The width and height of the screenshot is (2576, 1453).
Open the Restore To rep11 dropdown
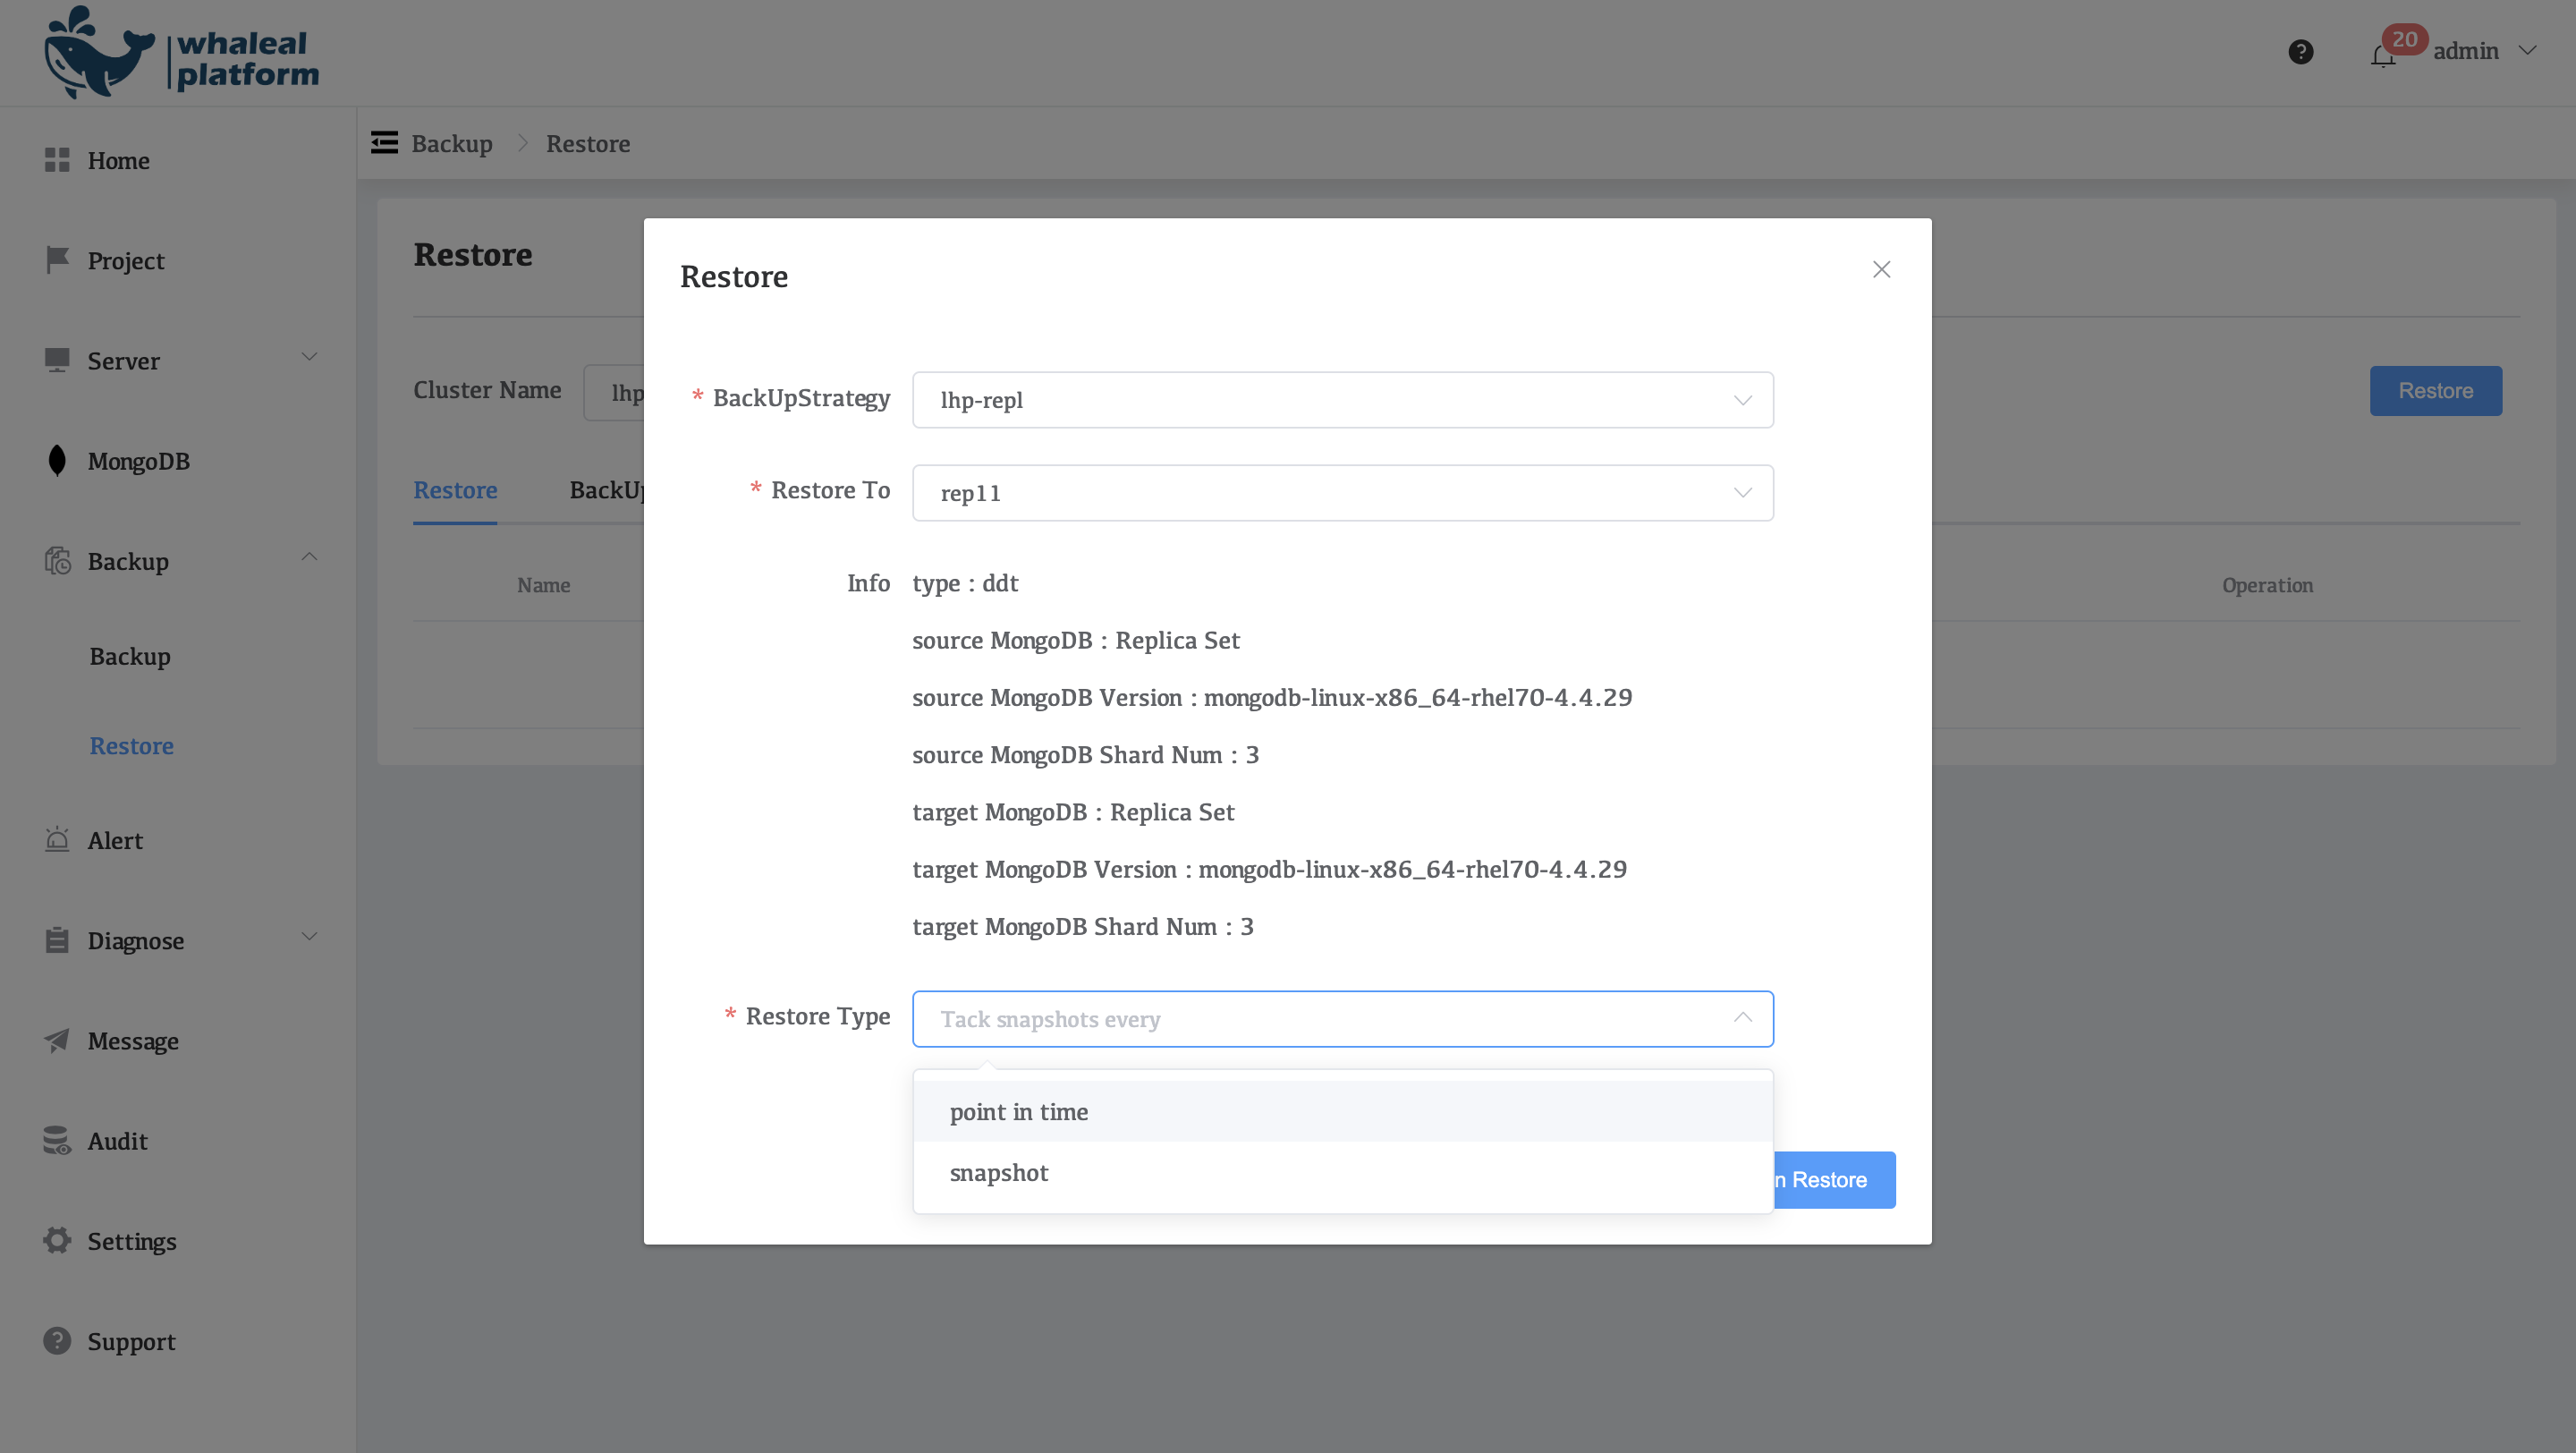[x=1342, y=493]
